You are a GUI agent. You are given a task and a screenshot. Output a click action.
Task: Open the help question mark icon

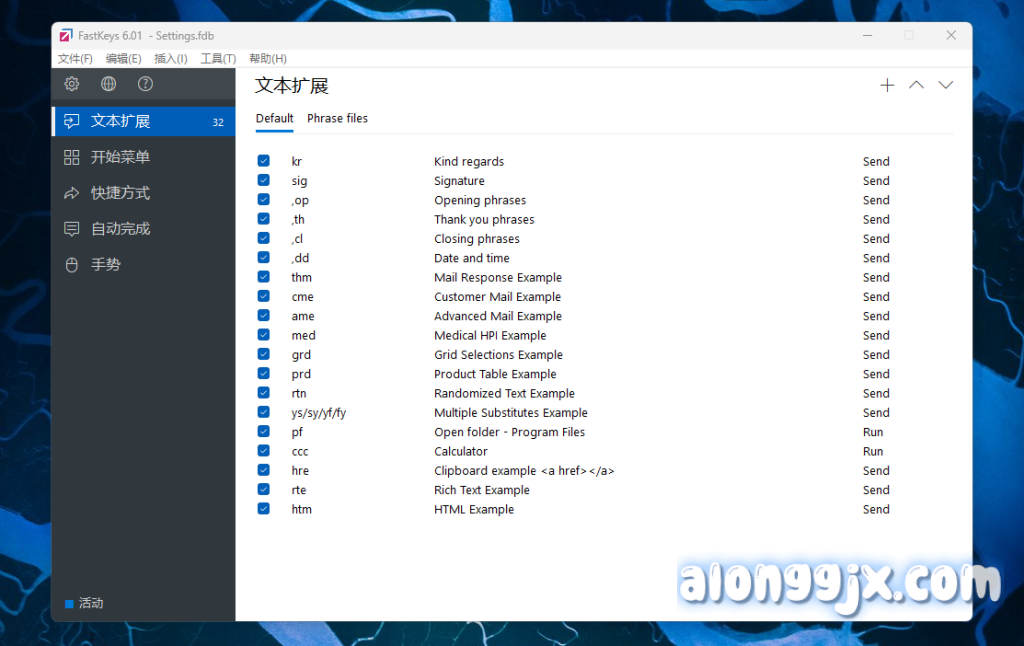[146, 85]
